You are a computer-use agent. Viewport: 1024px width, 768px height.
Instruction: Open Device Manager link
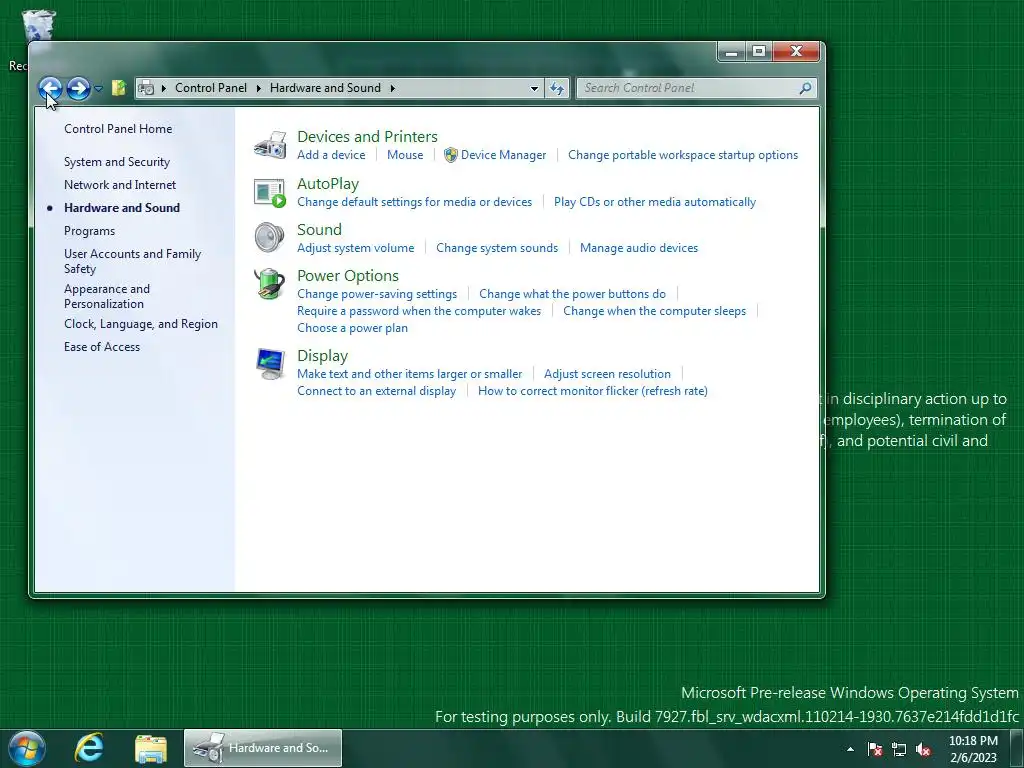(x=504, y=155)
